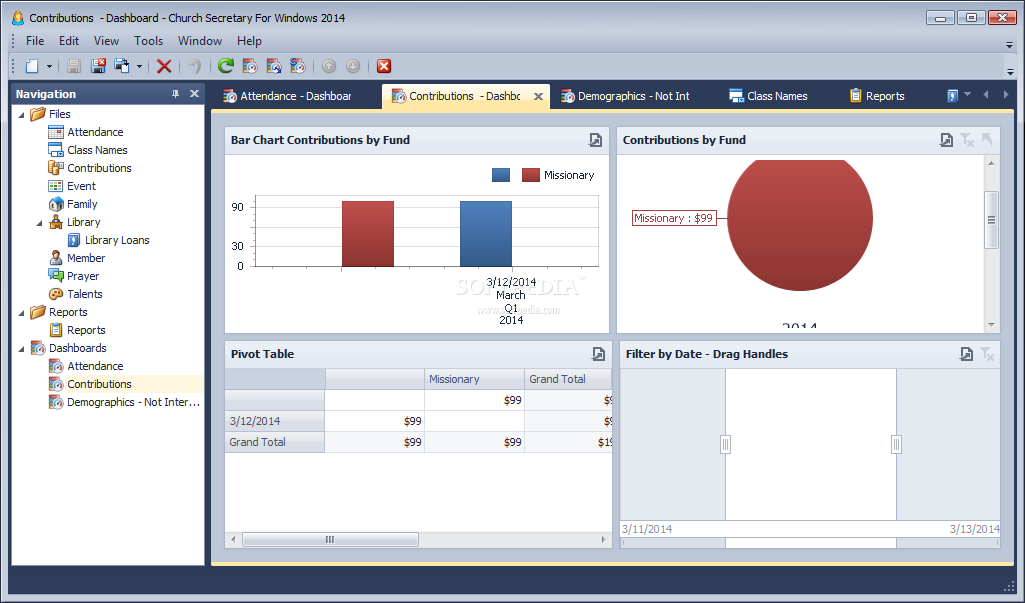
Task: Click the tab scroll-left arrow
Action: (986, 95)
